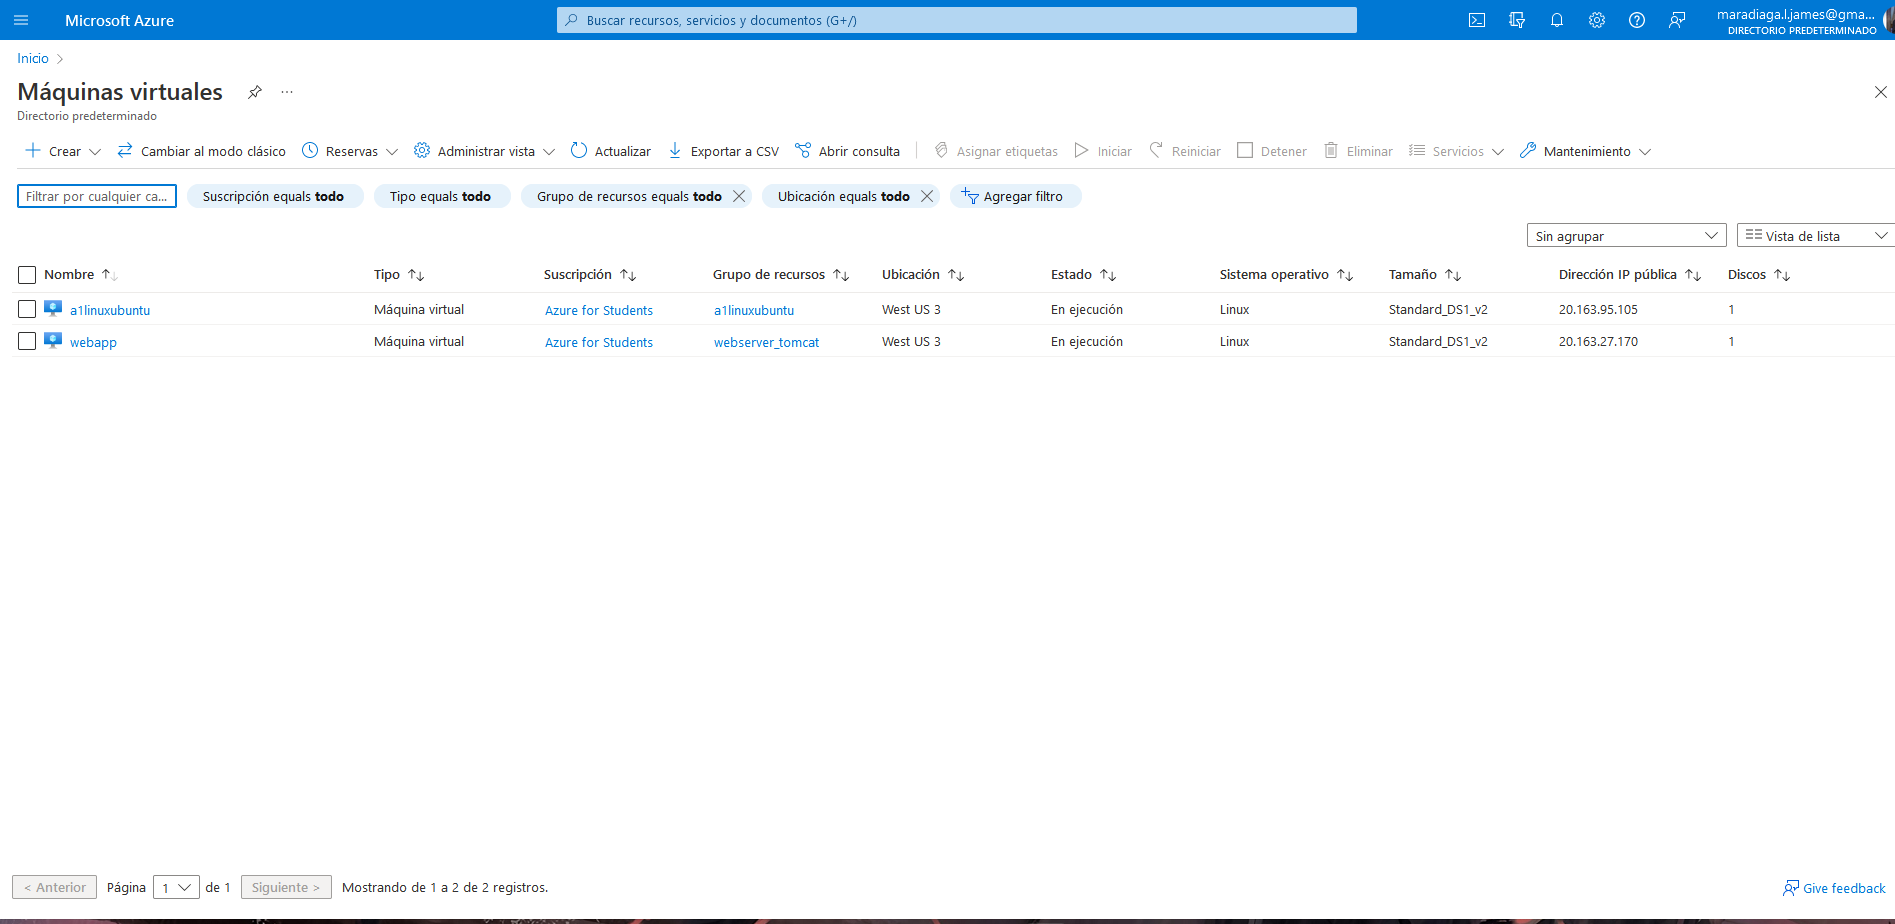Viewport: 1895px width, 924px height.
Task: Click Cambiar al modo clásico
Action: coord(201,151)
